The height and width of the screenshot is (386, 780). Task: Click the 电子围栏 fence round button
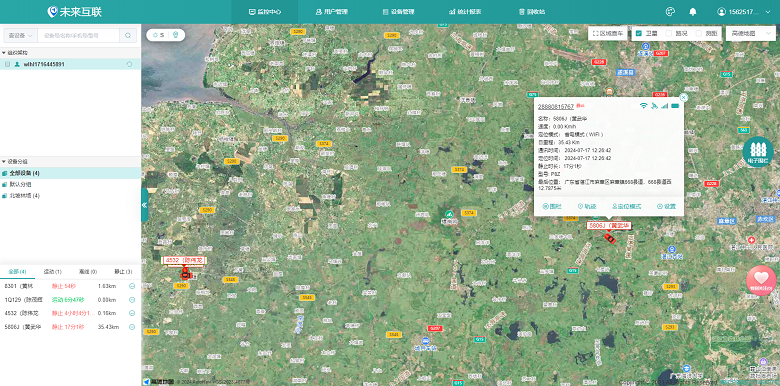coord(758,152)
